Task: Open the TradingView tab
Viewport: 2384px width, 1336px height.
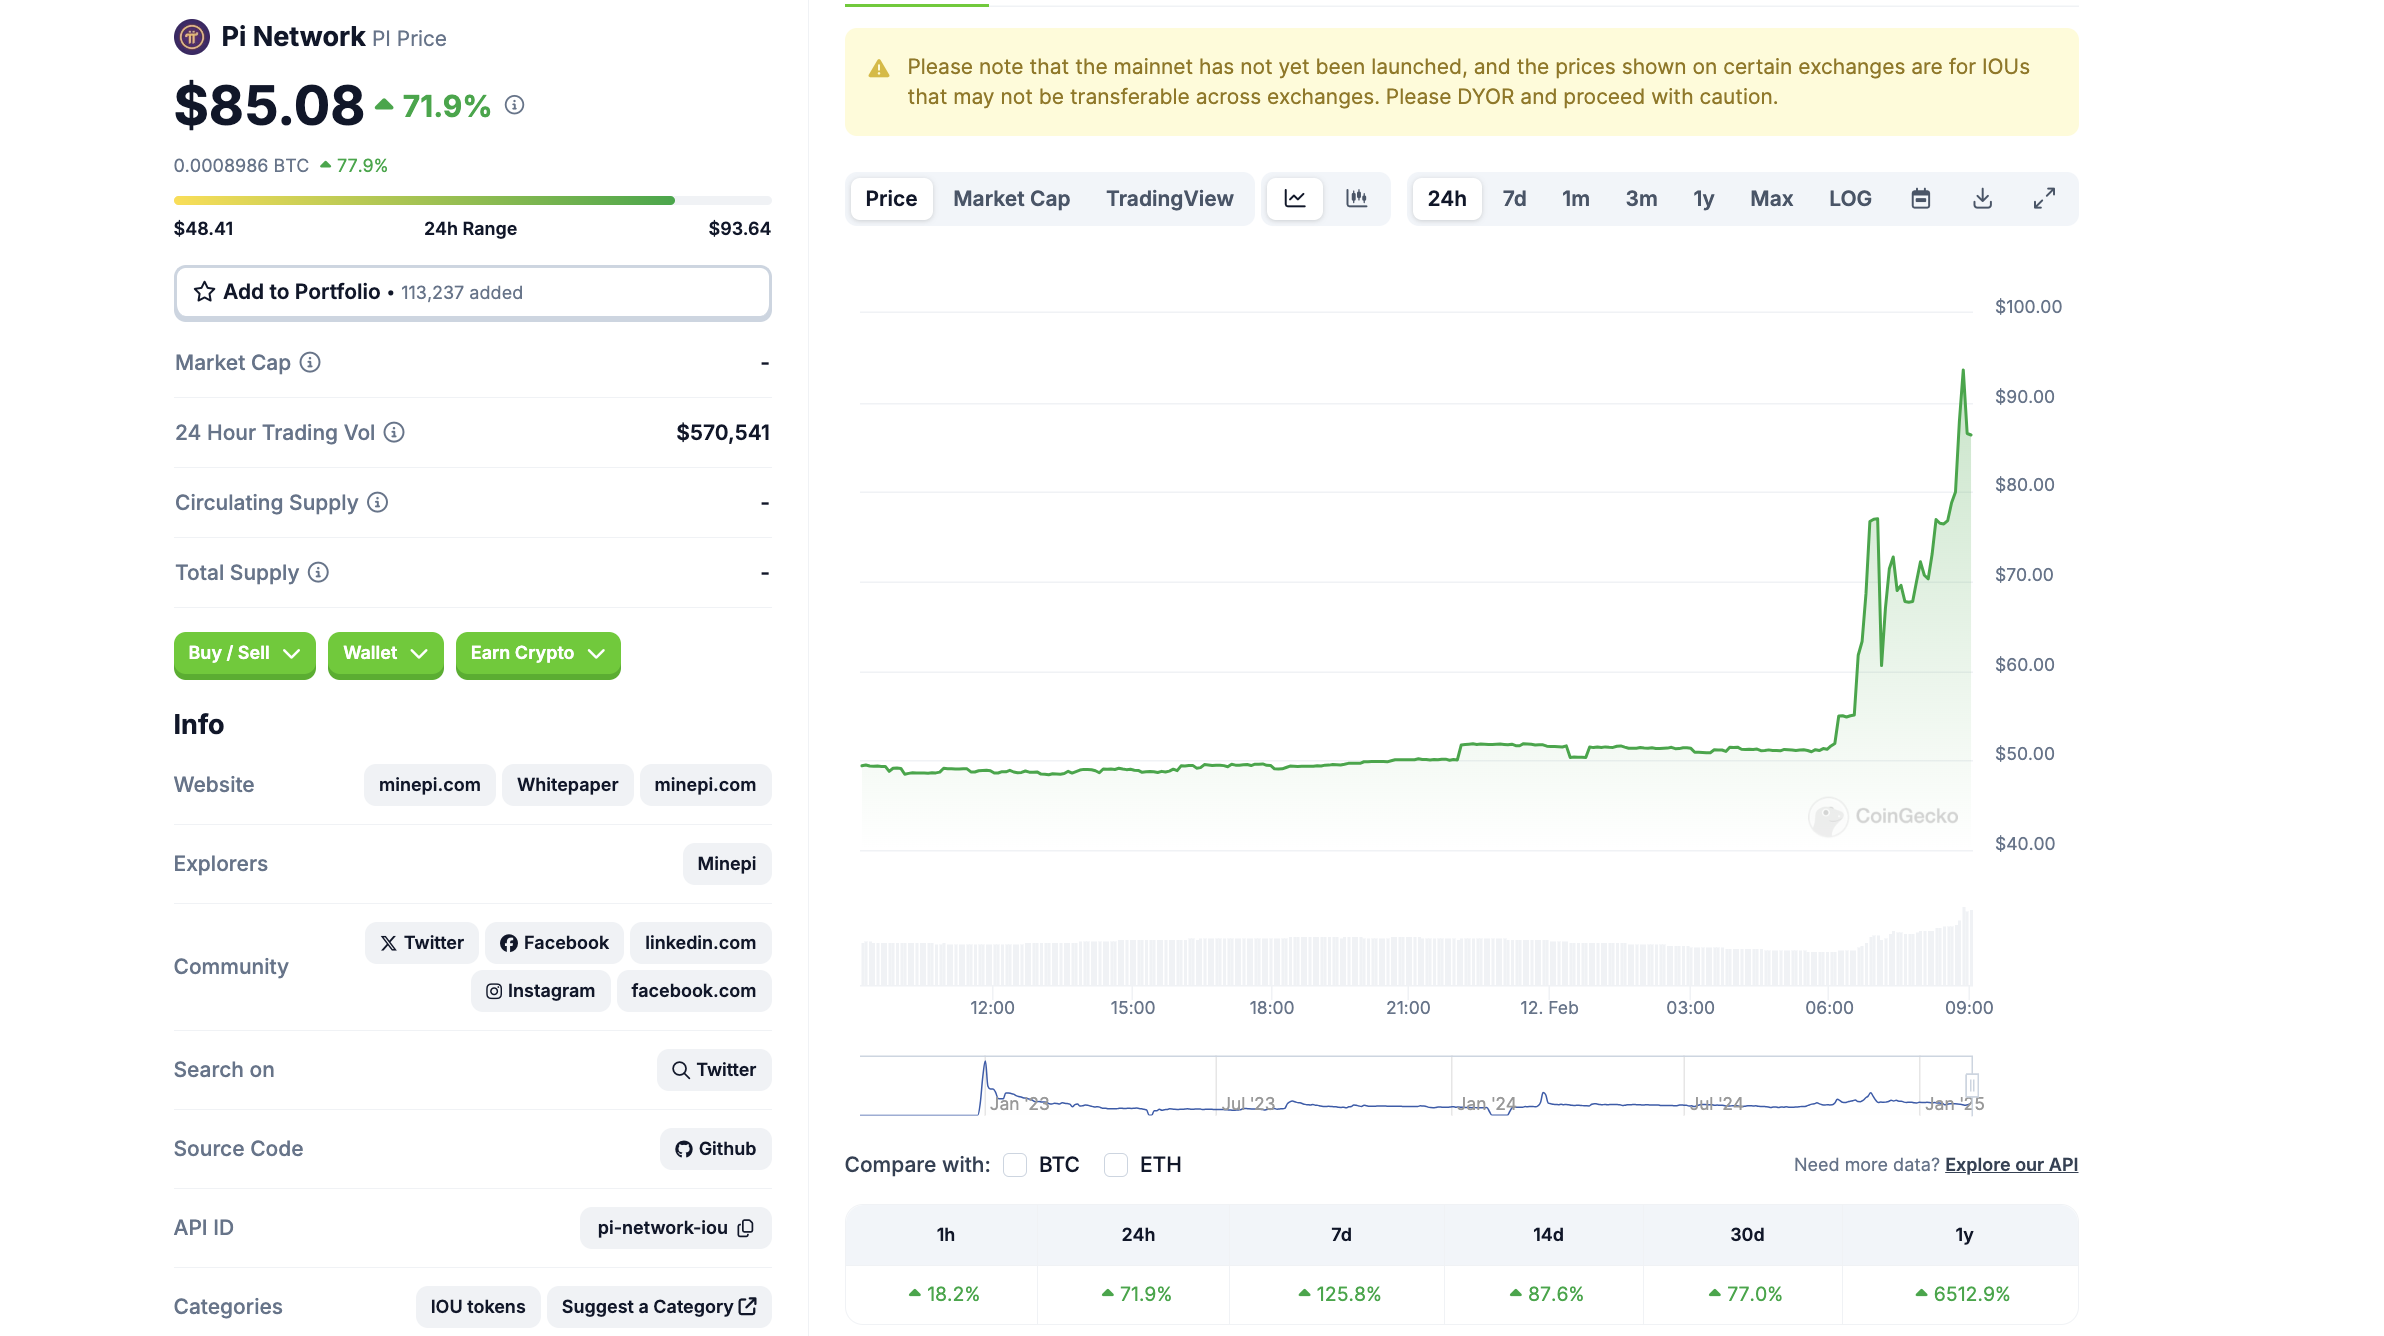Action: (x=1170, y=198)
